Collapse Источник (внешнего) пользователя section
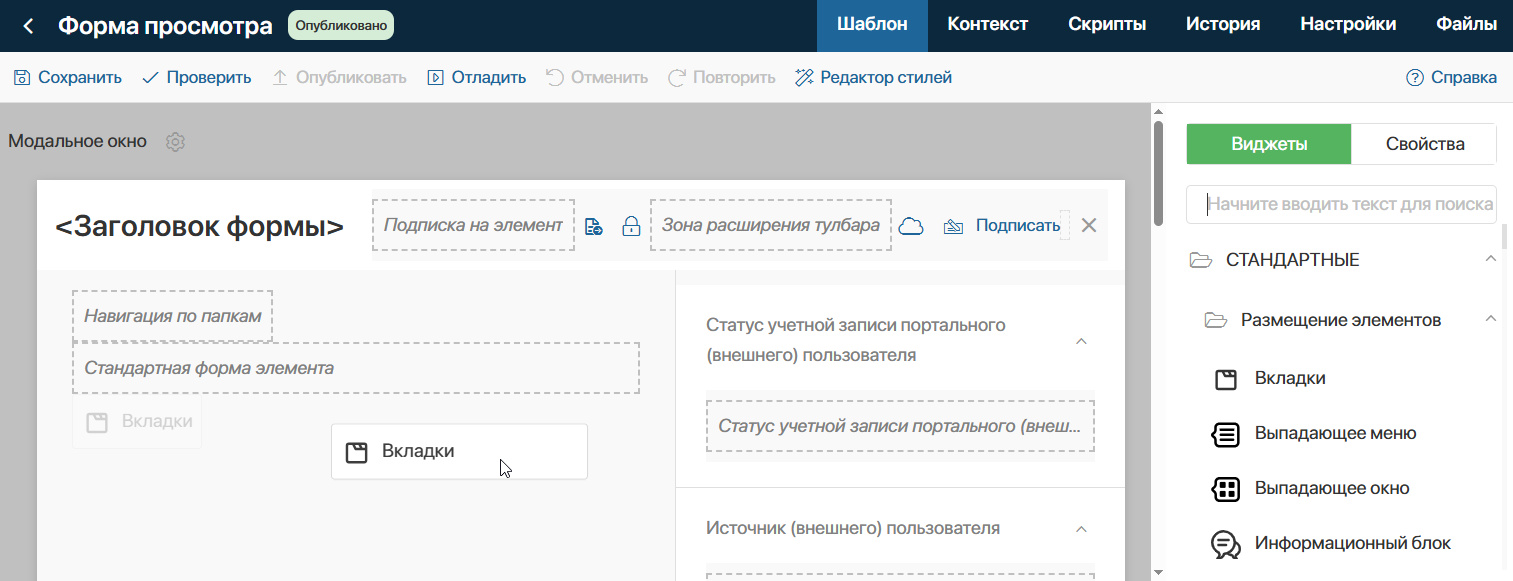 coord(1080,529)
